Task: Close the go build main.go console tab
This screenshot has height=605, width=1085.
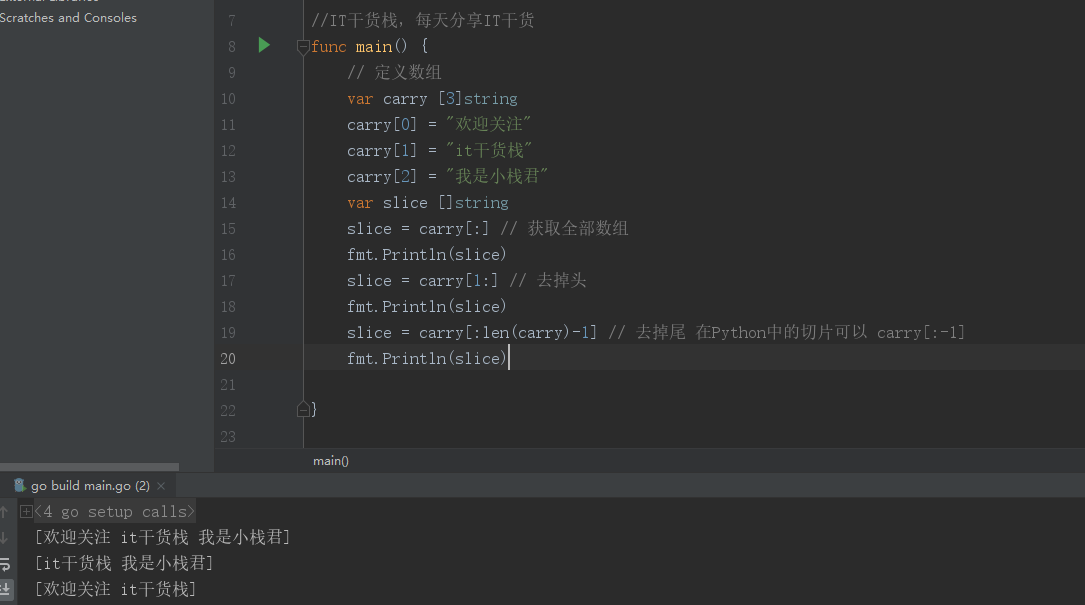Action: [160, 484]
